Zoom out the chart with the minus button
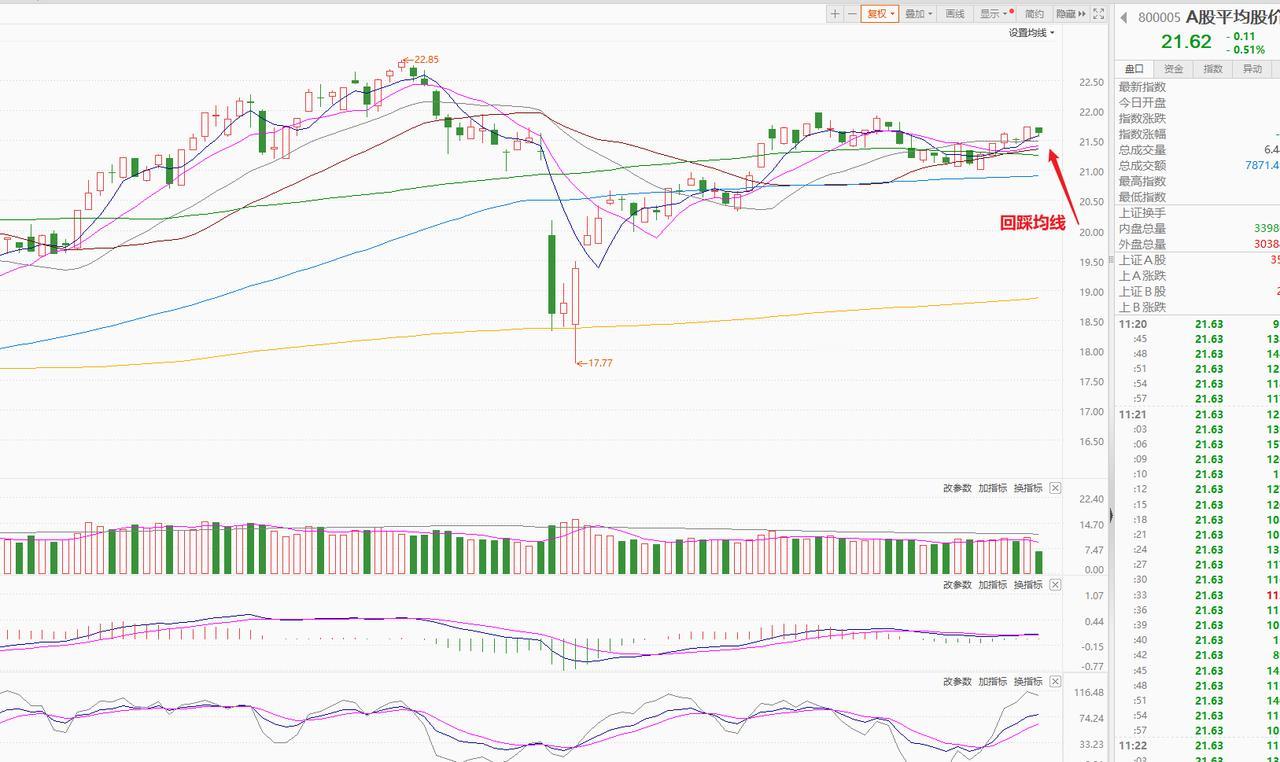 click(852, 14)
